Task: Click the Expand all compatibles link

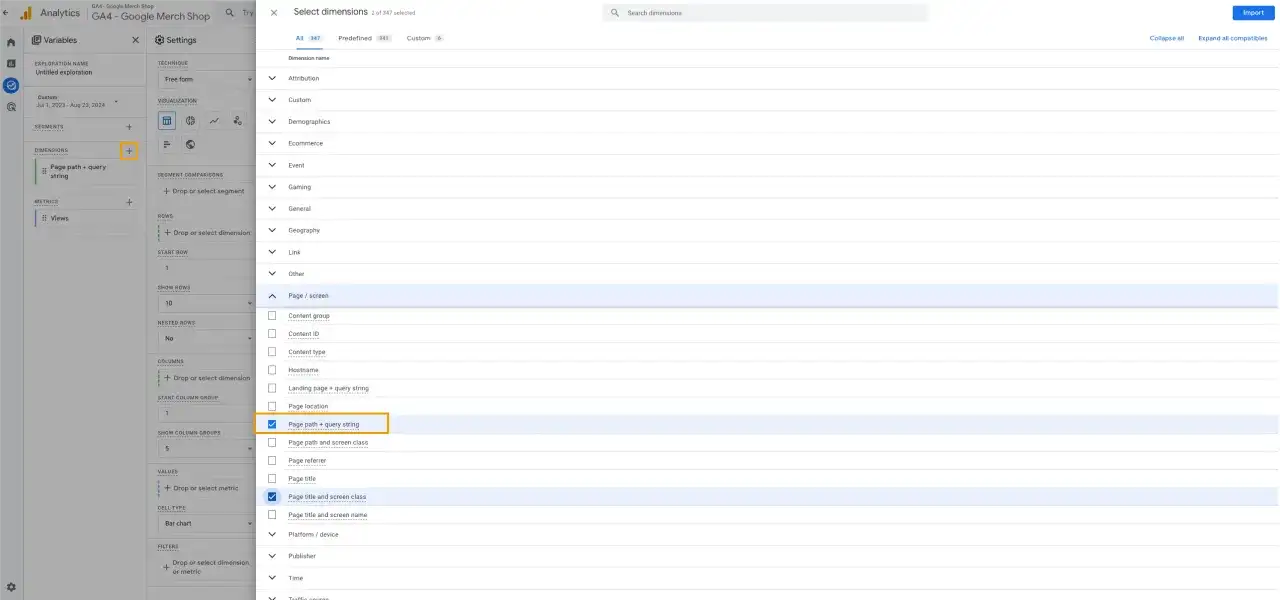Action: (1232, 37)
